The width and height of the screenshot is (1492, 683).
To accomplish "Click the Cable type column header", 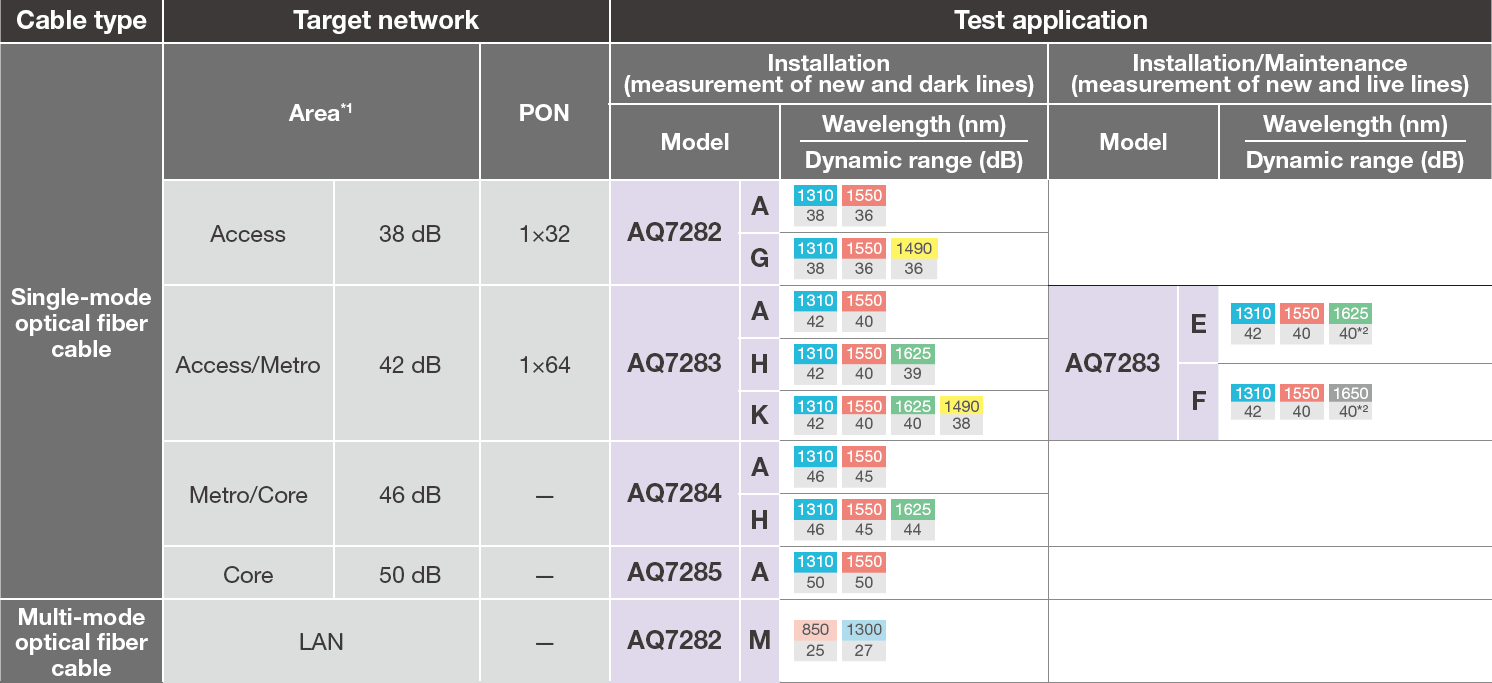I will 81,21.
